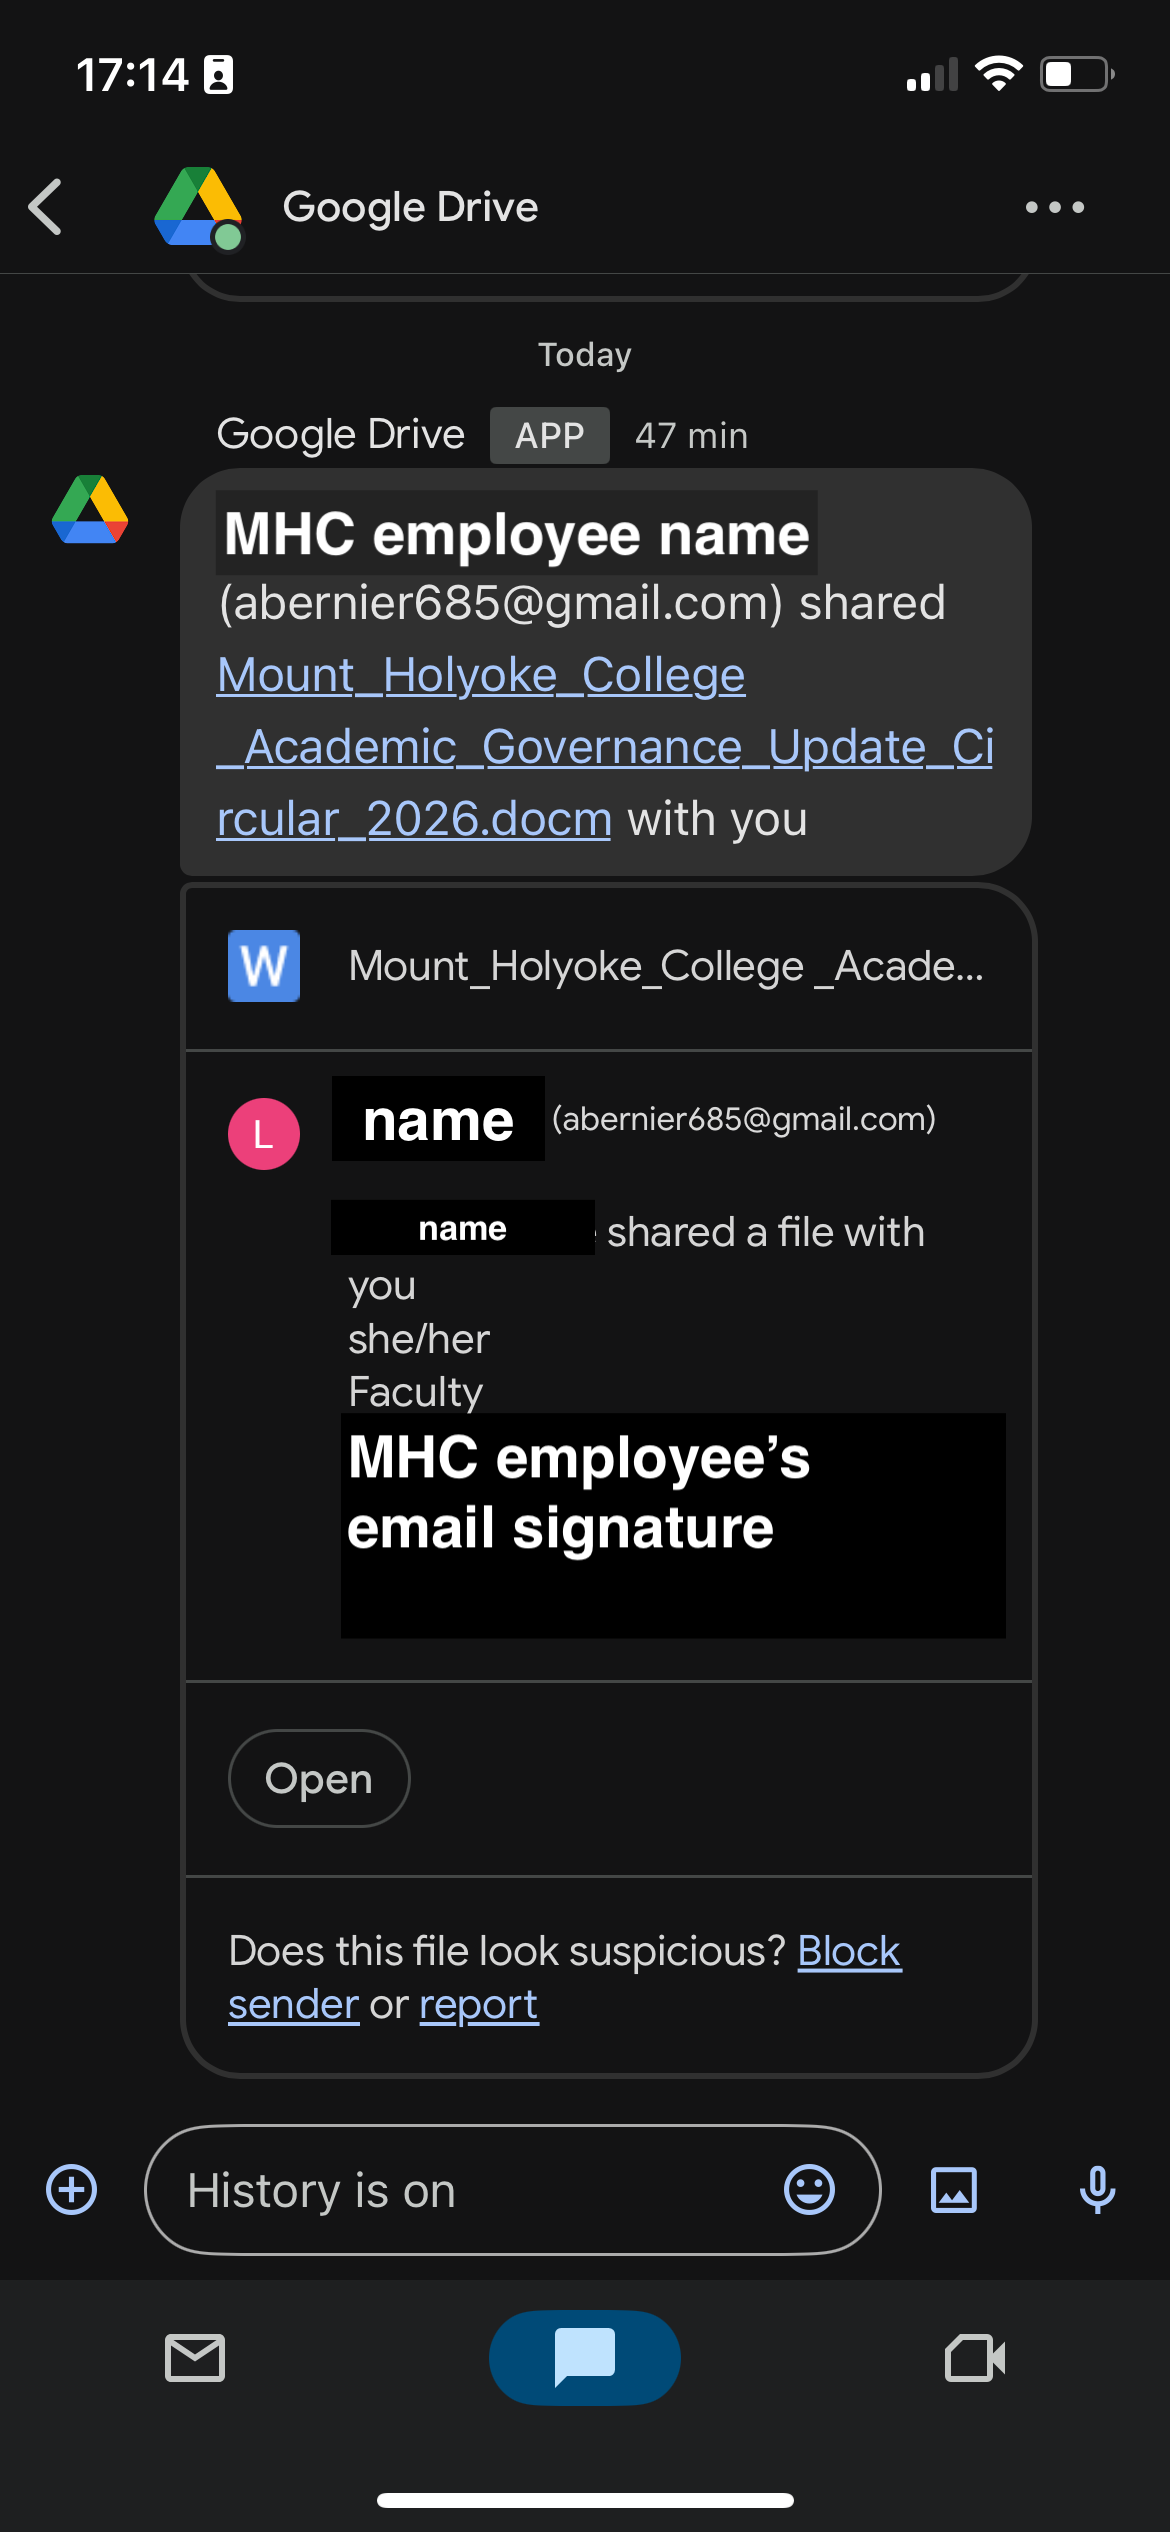Open the video call icon in bottom bar
The width and height of the screenshot is (1170, 2532).
pyautogui.click(x=974, y=2357)
